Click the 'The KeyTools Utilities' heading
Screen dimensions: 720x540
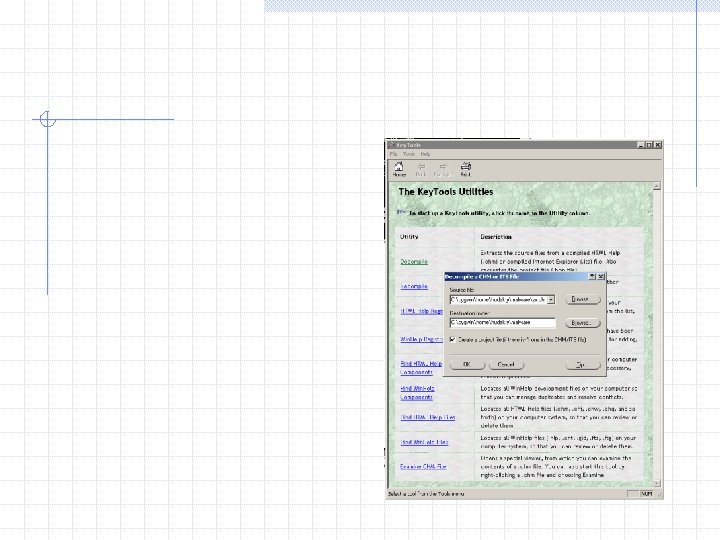coord(446,192)
